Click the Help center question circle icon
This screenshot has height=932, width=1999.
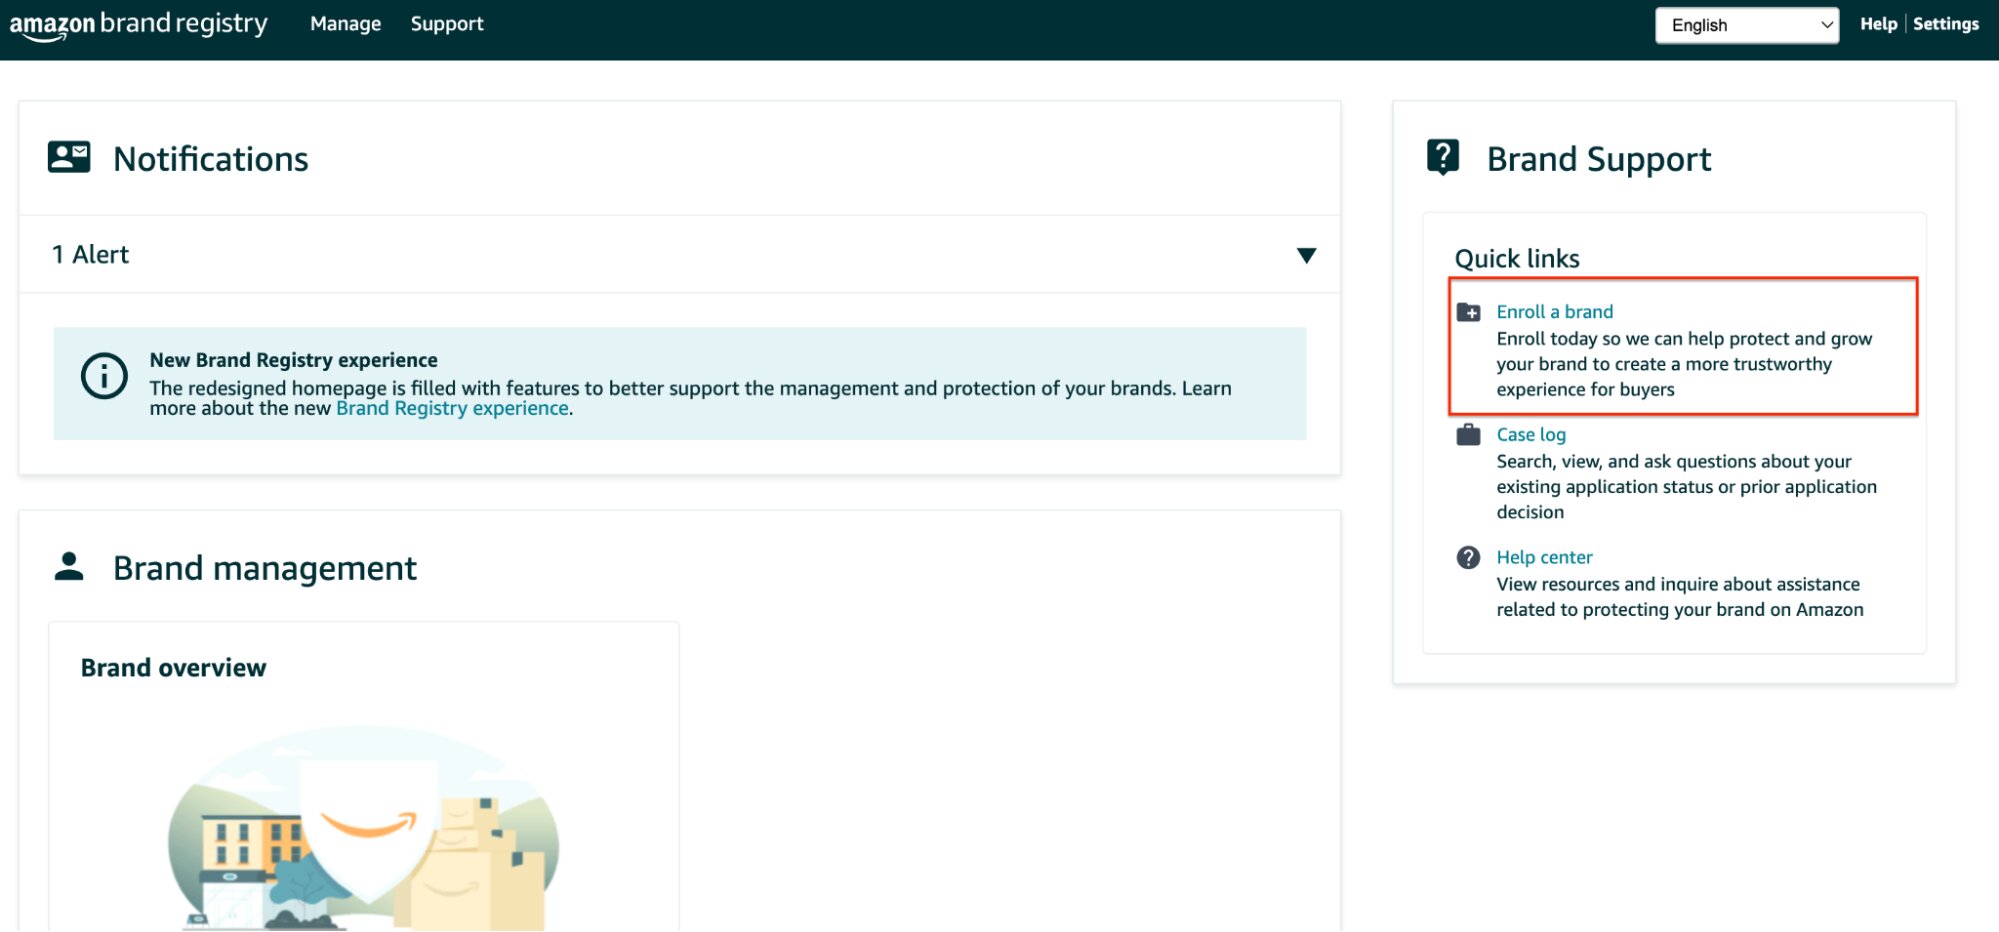coord(1468,558)
